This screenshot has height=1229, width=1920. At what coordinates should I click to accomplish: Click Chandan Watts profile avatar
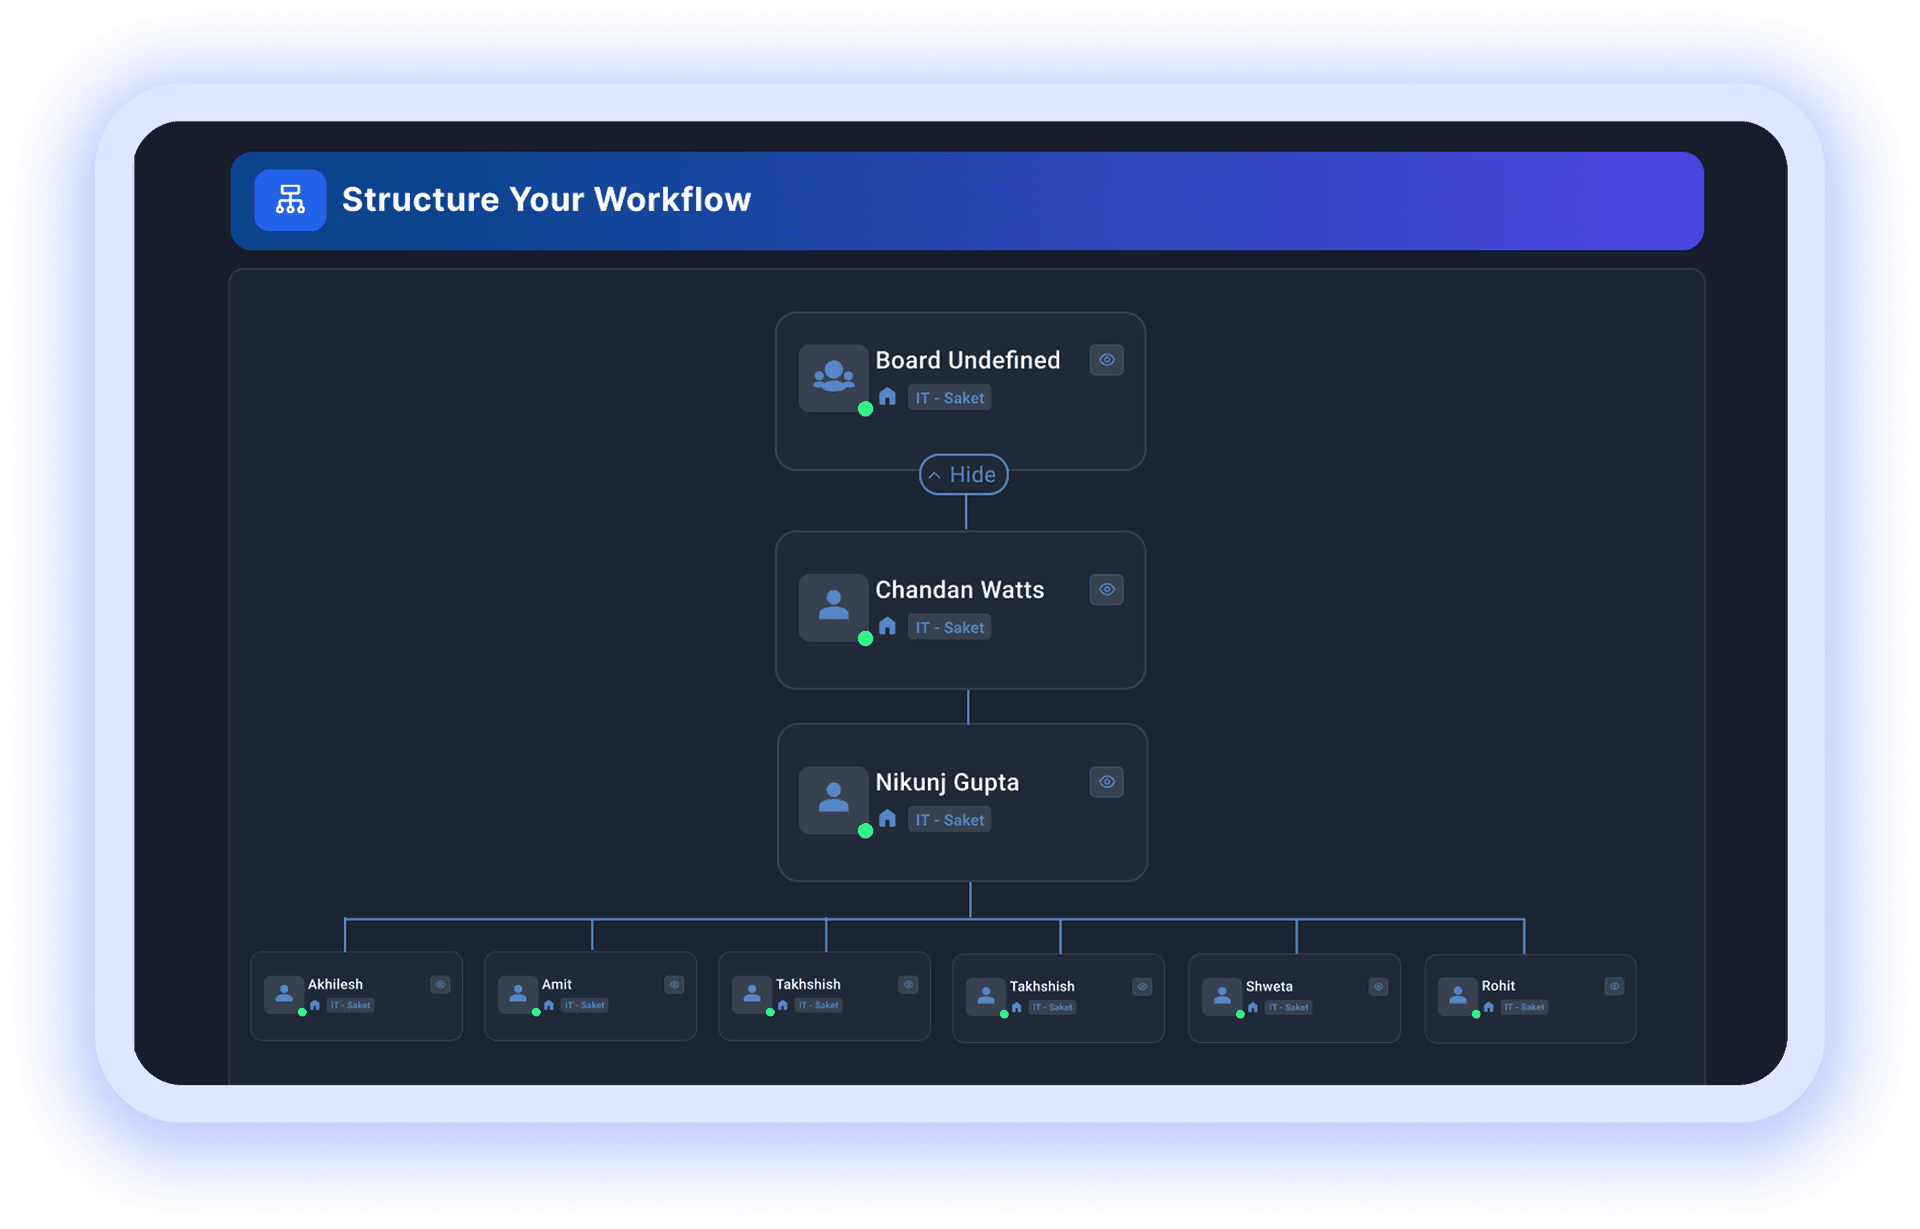833,606
